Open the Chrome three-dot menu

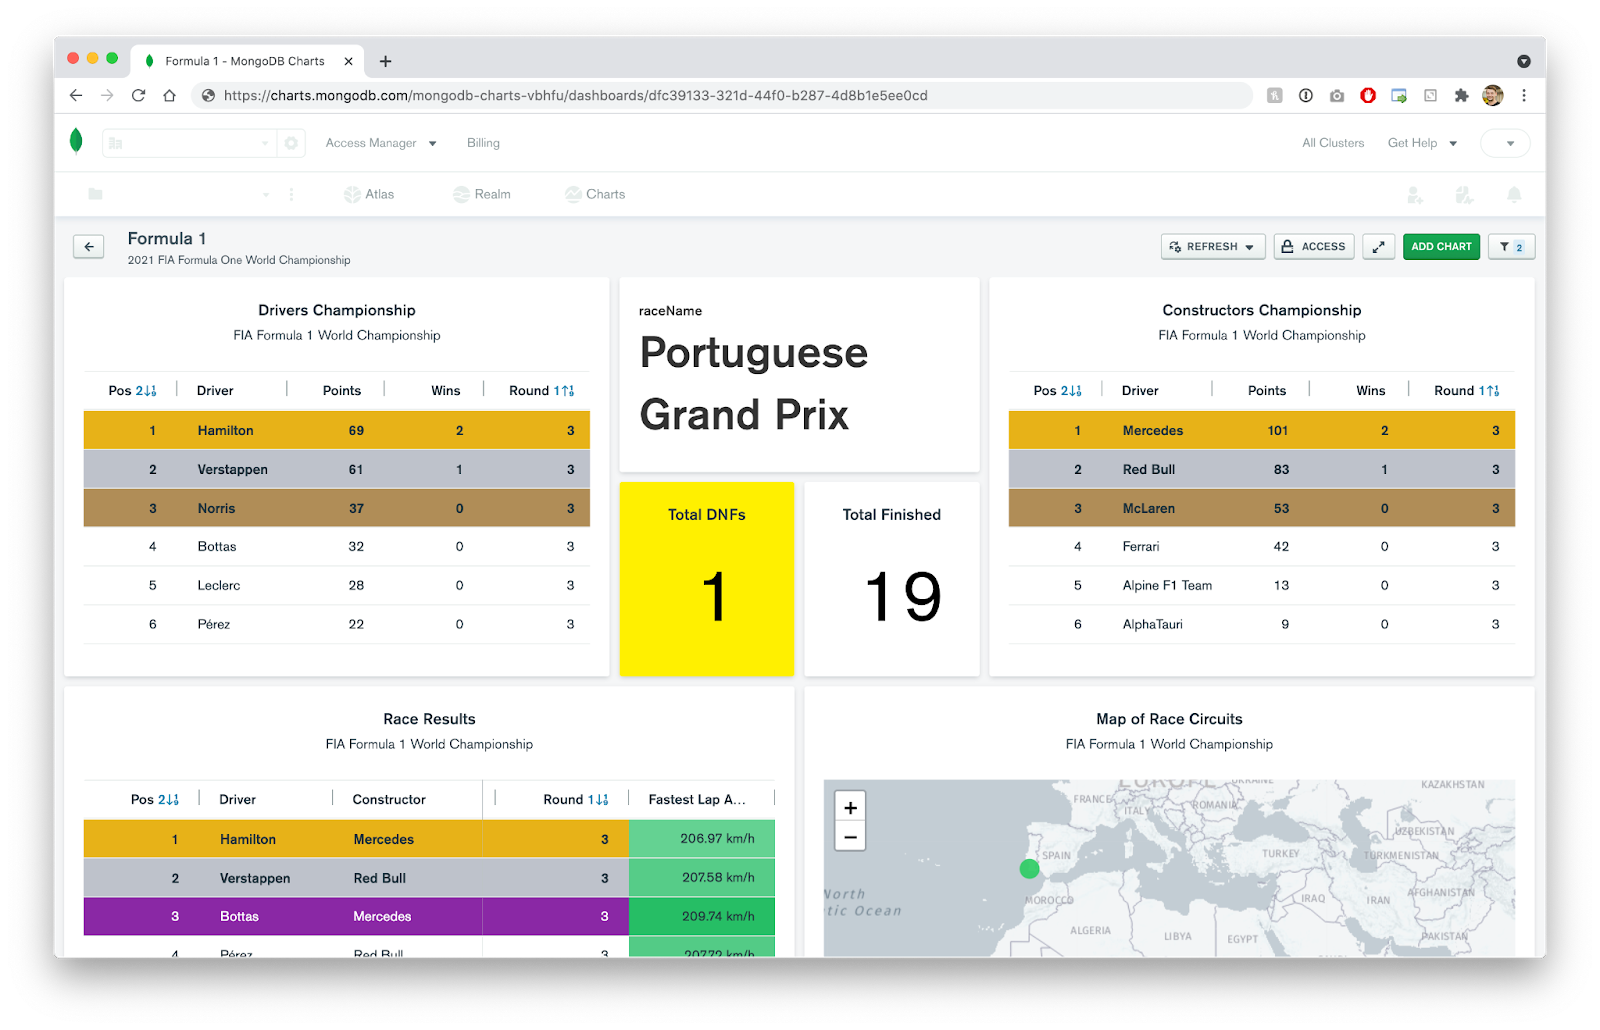point(1524,95)
